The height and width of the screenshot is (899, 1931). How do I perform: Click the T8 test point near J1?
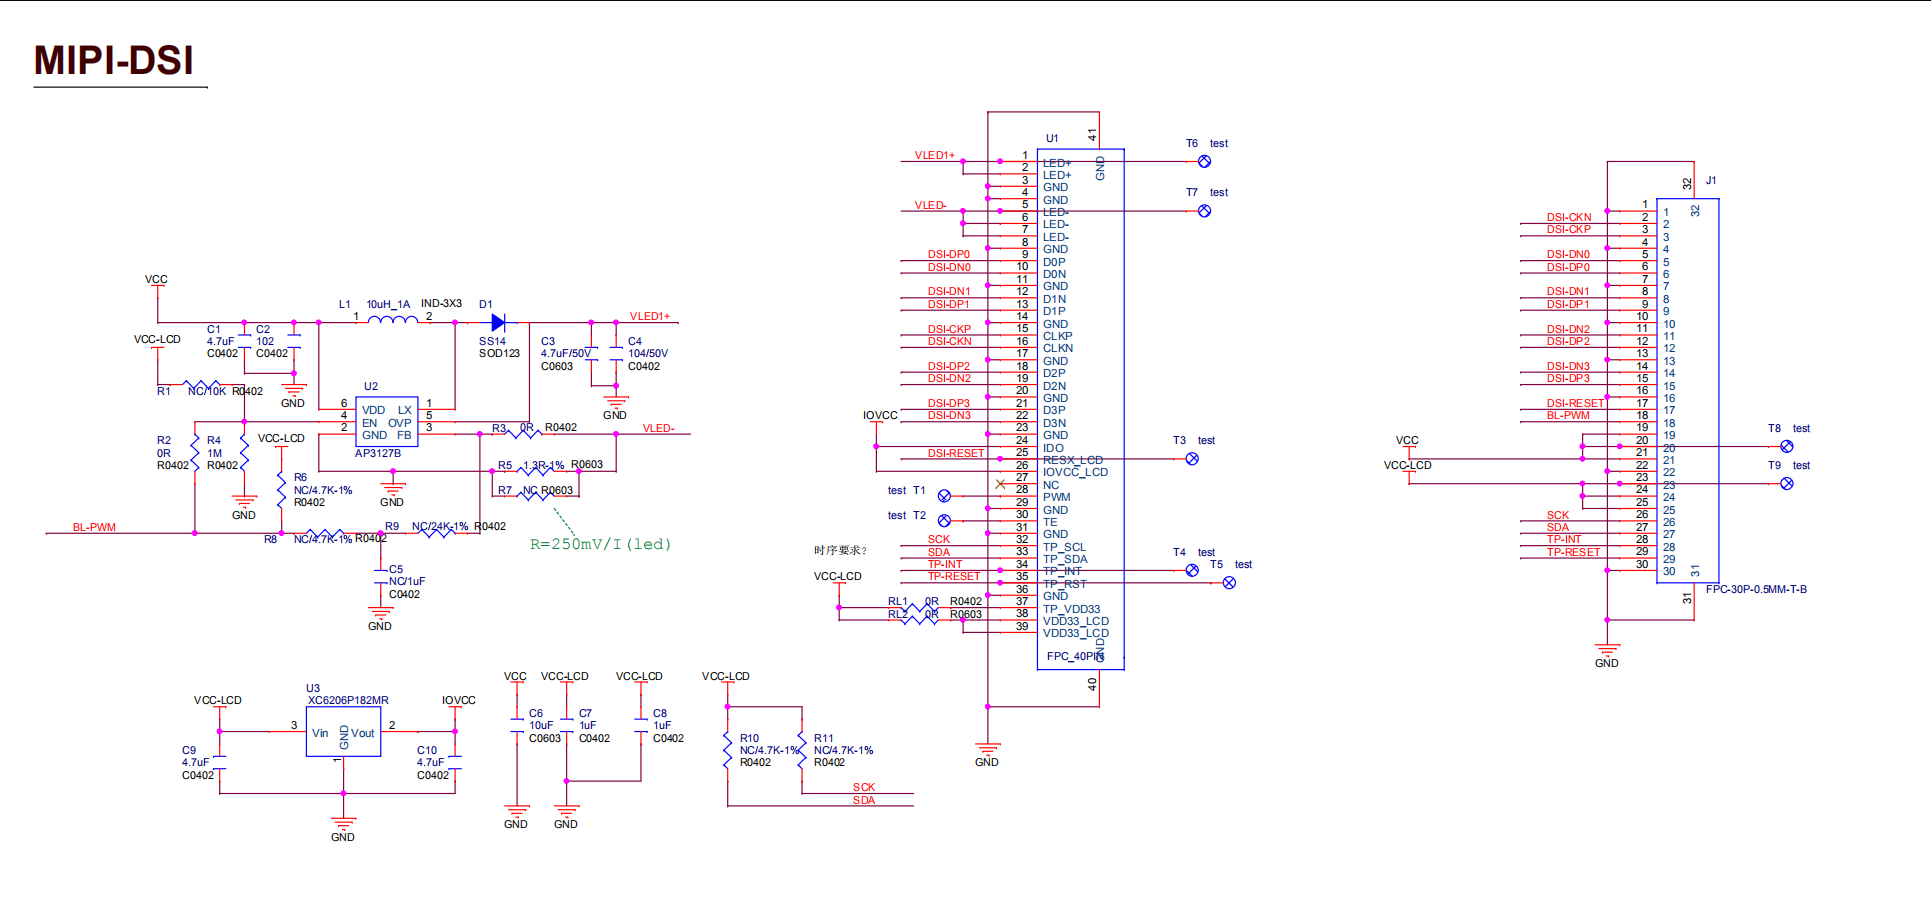click(x=1786, y=447)
